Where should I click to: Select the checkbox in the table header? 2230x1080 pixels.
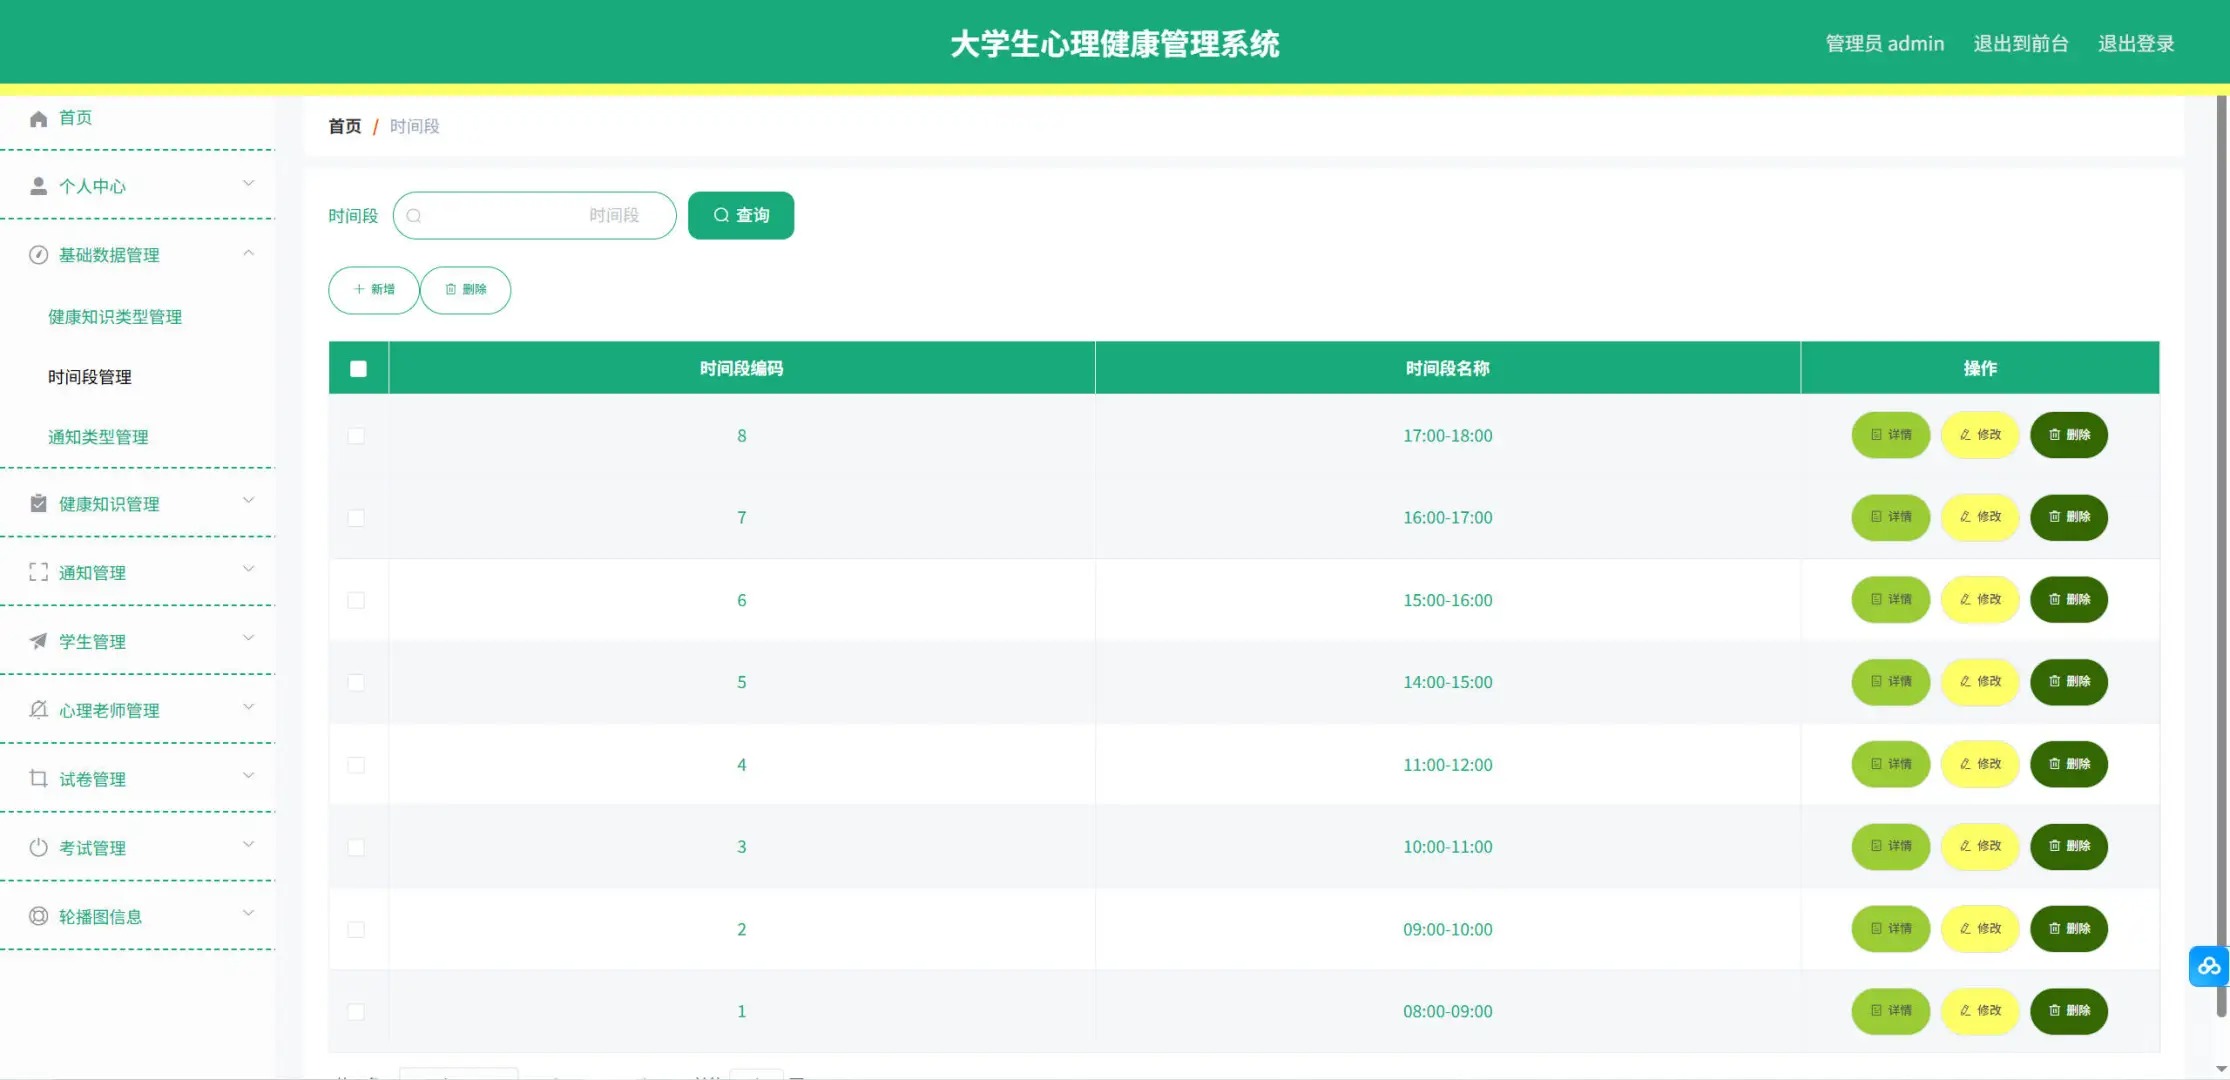[358, 369]
